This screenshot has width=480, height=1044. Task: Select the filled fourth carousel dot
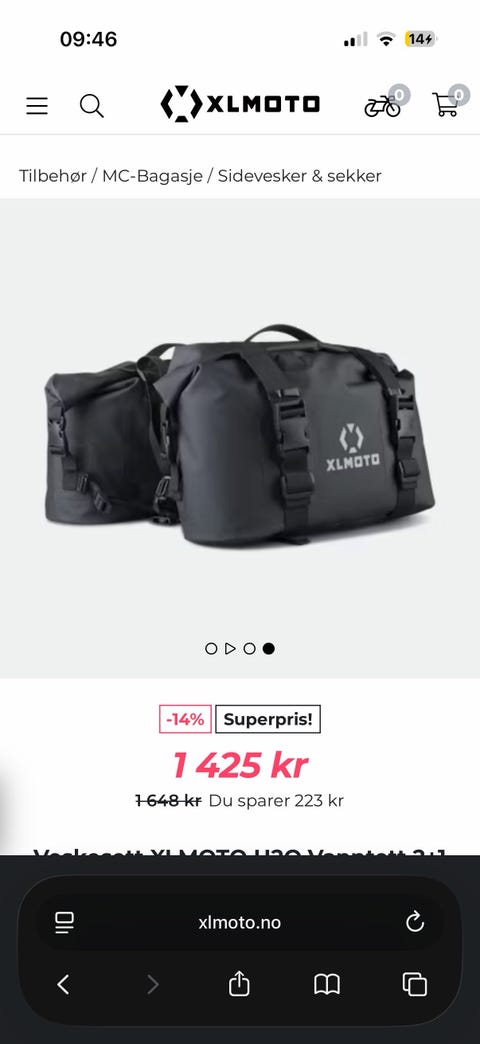tap(268, 649)
